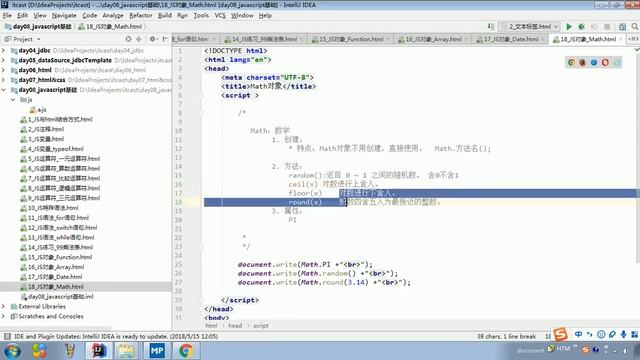
Task: Click the microphone icon in IME bar
Action: 623,334
